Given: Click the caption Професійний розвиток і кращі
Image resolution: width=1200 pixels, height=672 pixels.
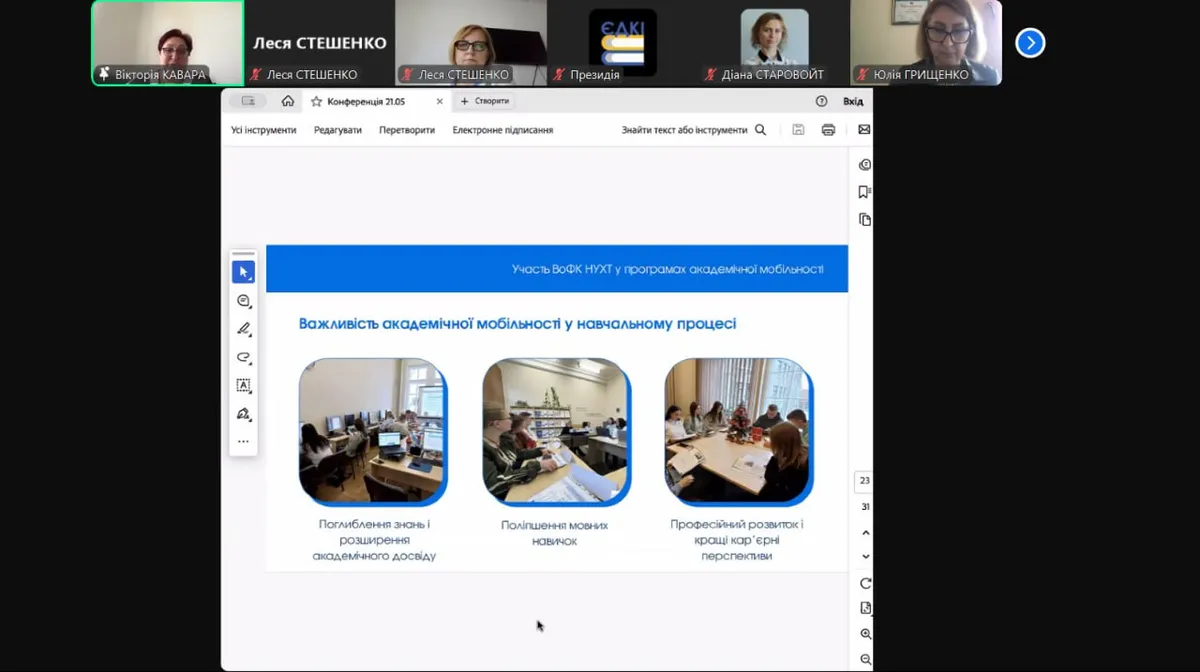Looking at the screenshot, I should [737, 540].
